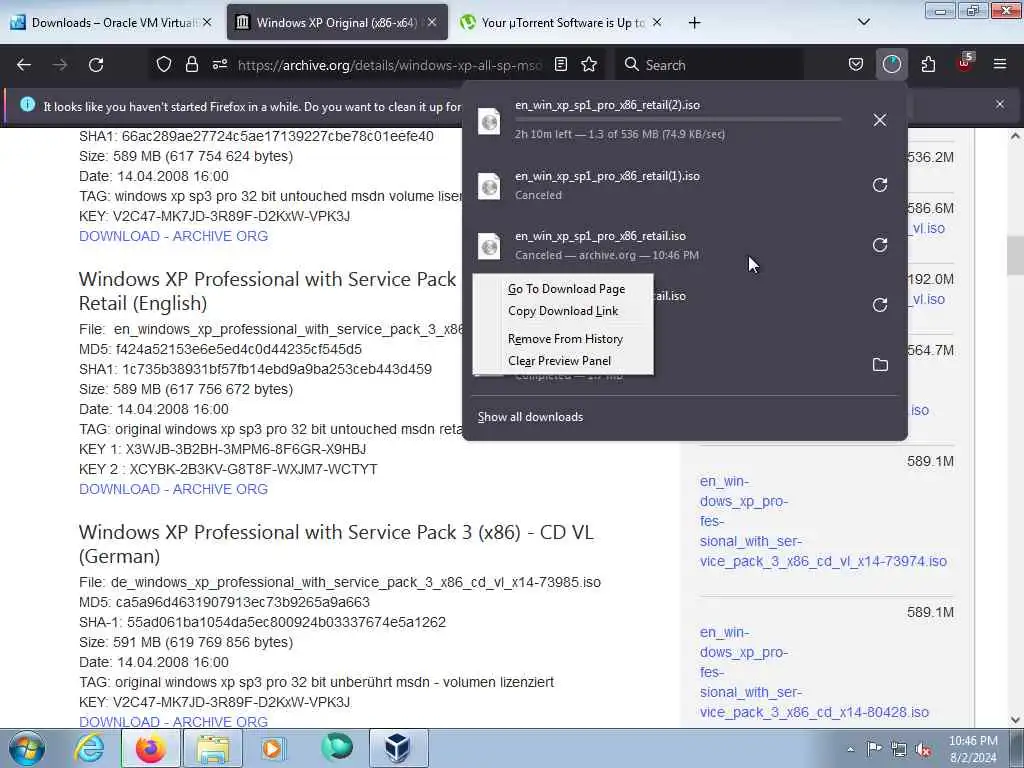Dismiss the Firefox cleanup notification bar

coord(1000,104)
